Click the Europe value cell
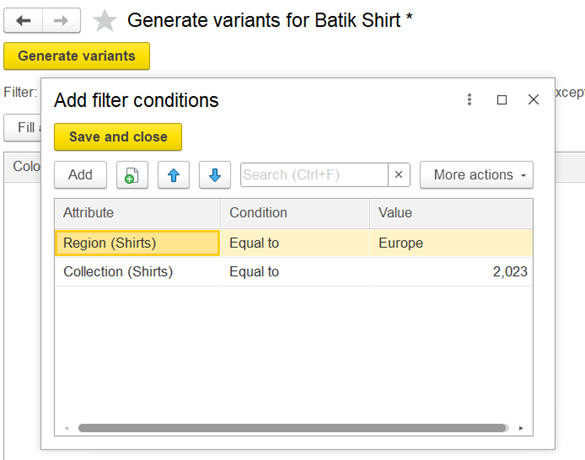The width and height of the screenshot is (585, 460). [451, 243]
